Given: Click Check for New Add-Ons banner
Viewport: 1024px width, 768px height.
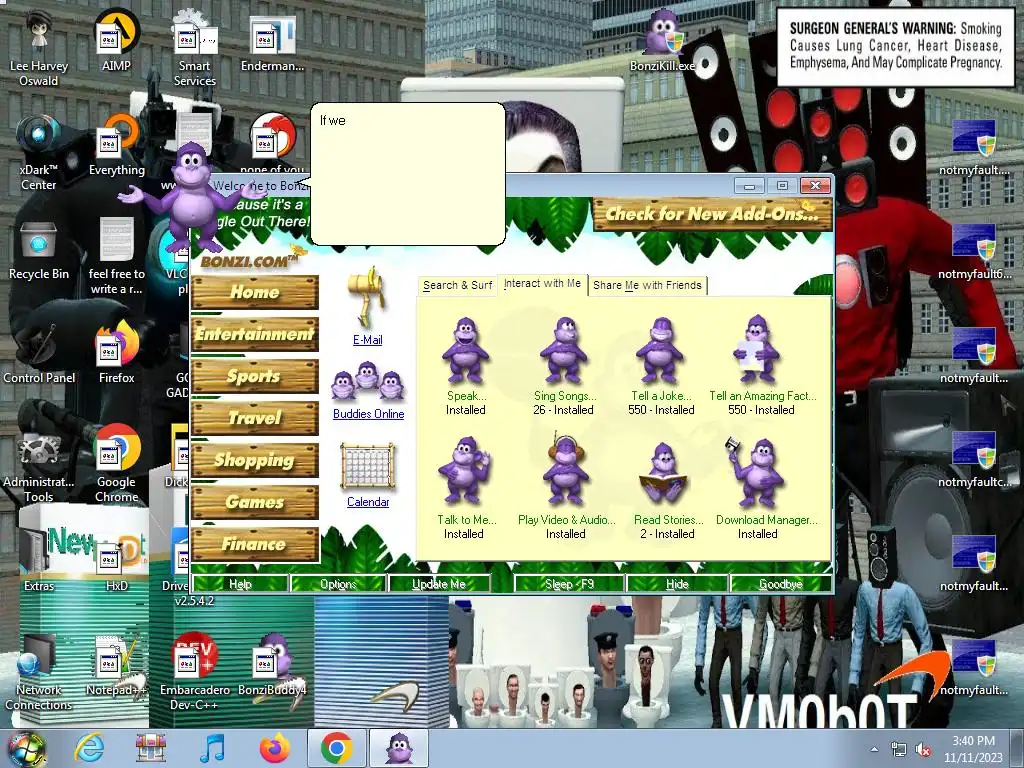Looking at the screenshot, I should point(712,214).
